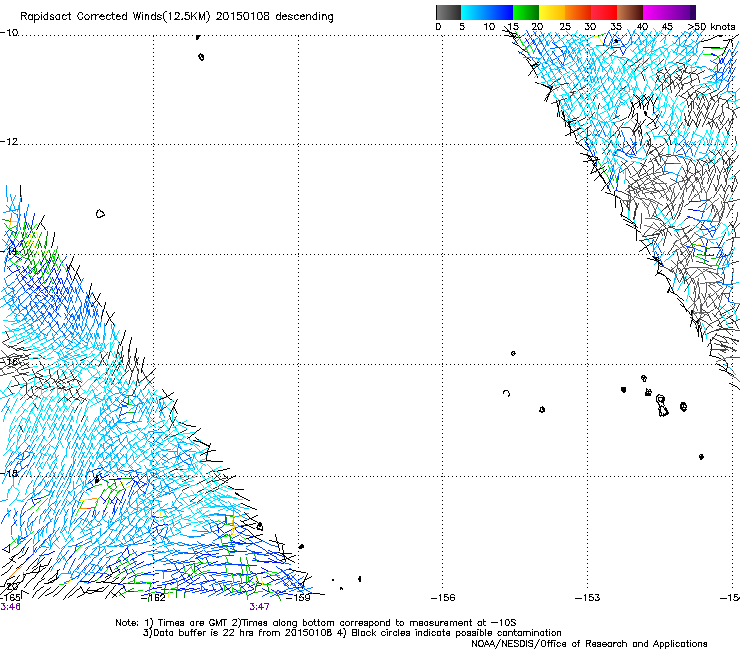Click the '>50 knots' legend label
The image size is (740, 650).
711,27
